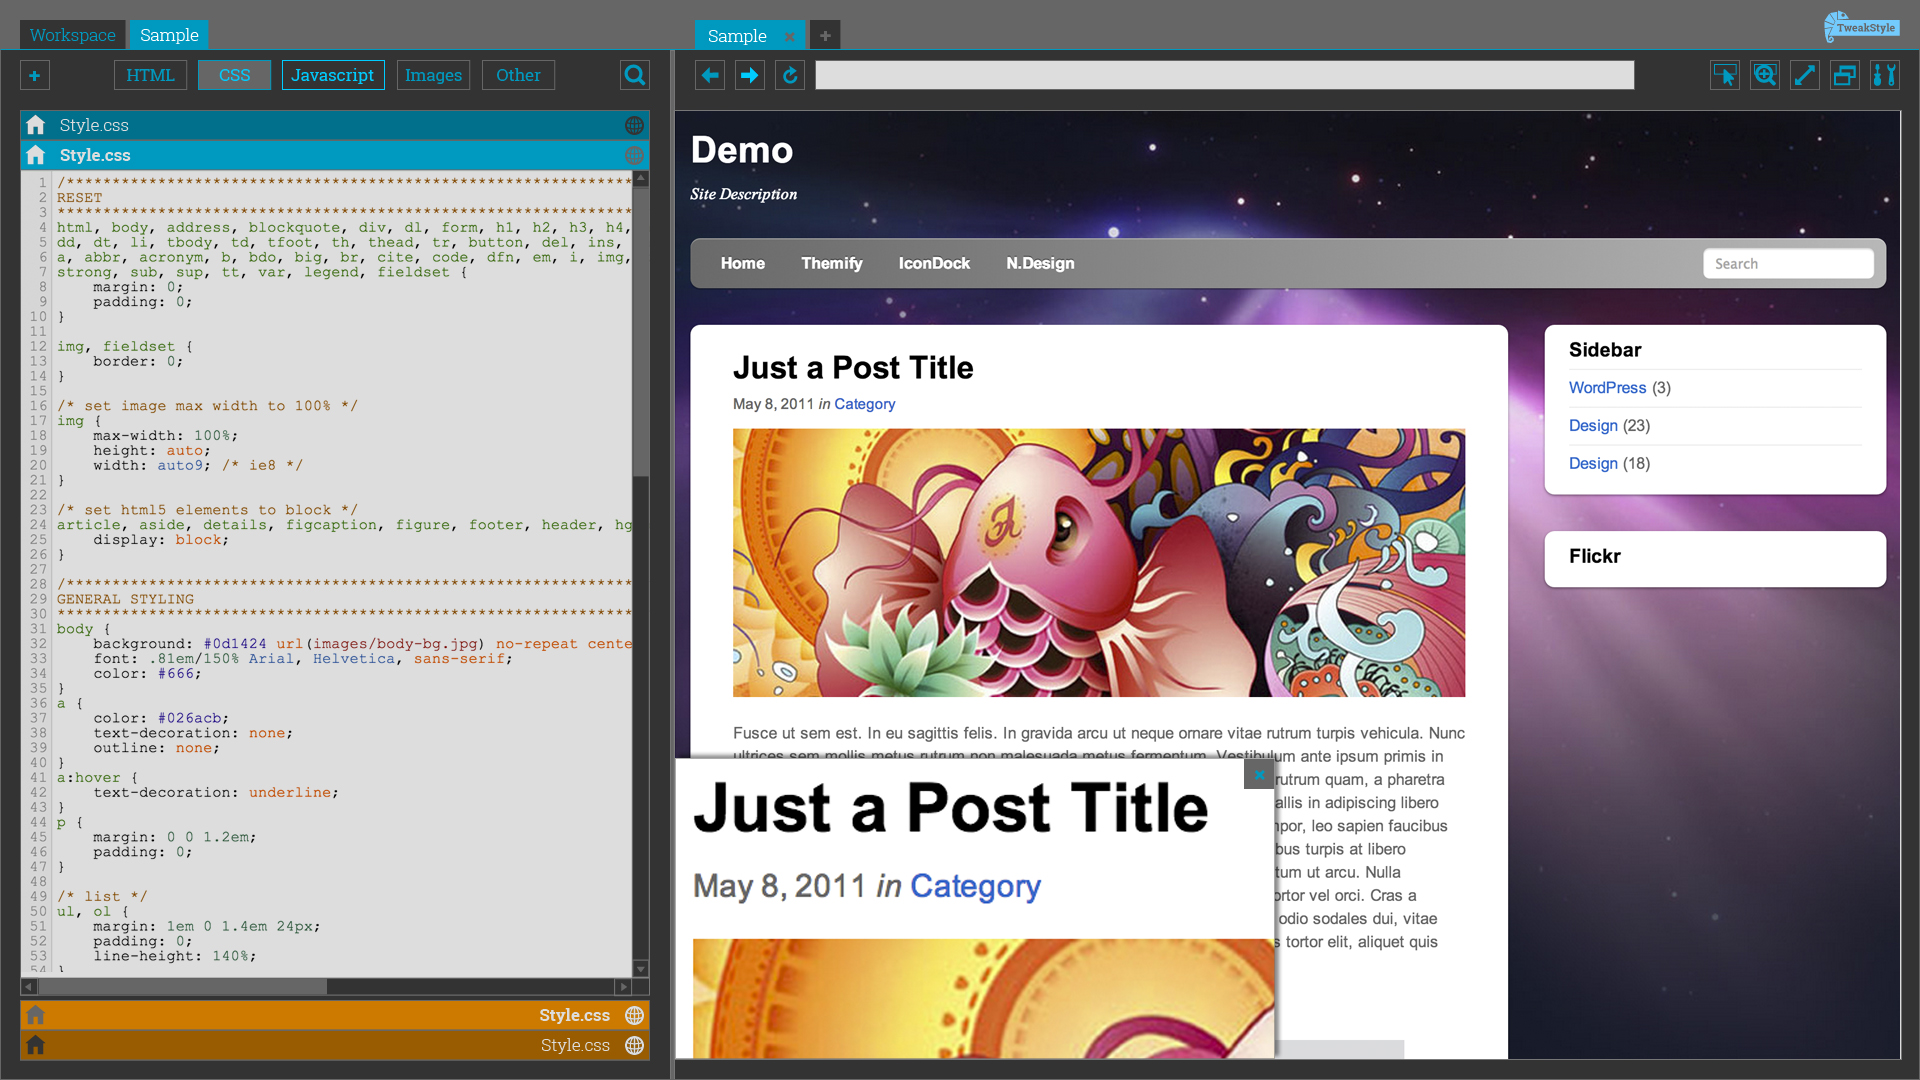Open Home in the site navigation

tap(742, 263)
